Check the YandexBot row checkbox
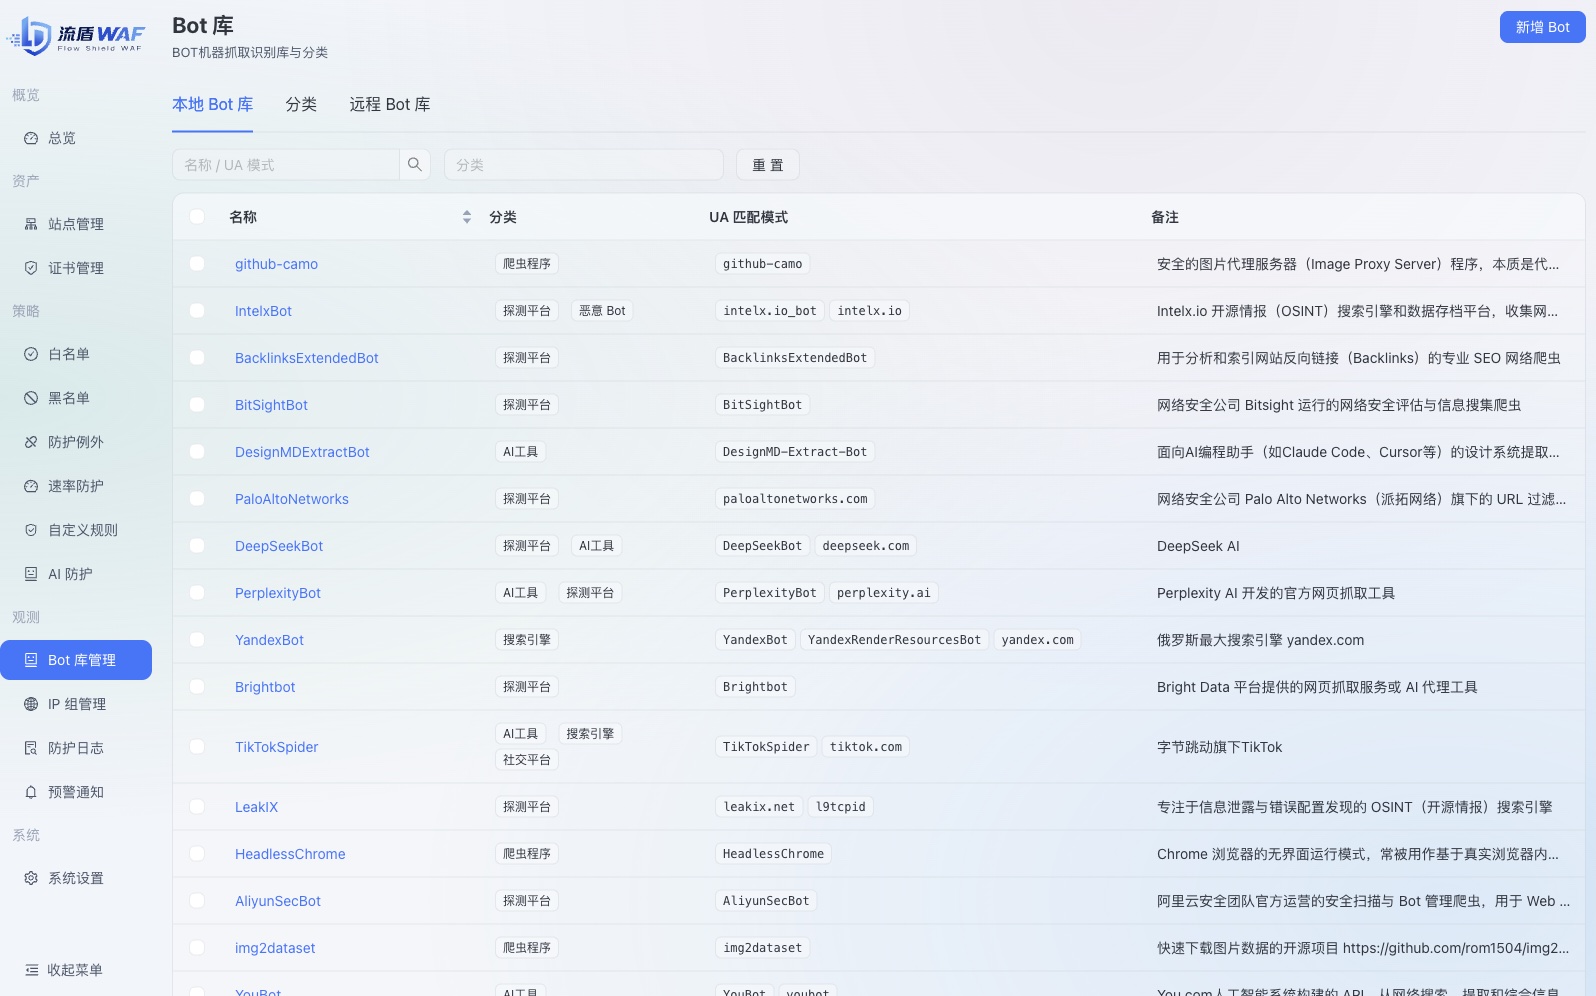The image size is (1596, 996). pyautogui.click(x=197, y=640)
